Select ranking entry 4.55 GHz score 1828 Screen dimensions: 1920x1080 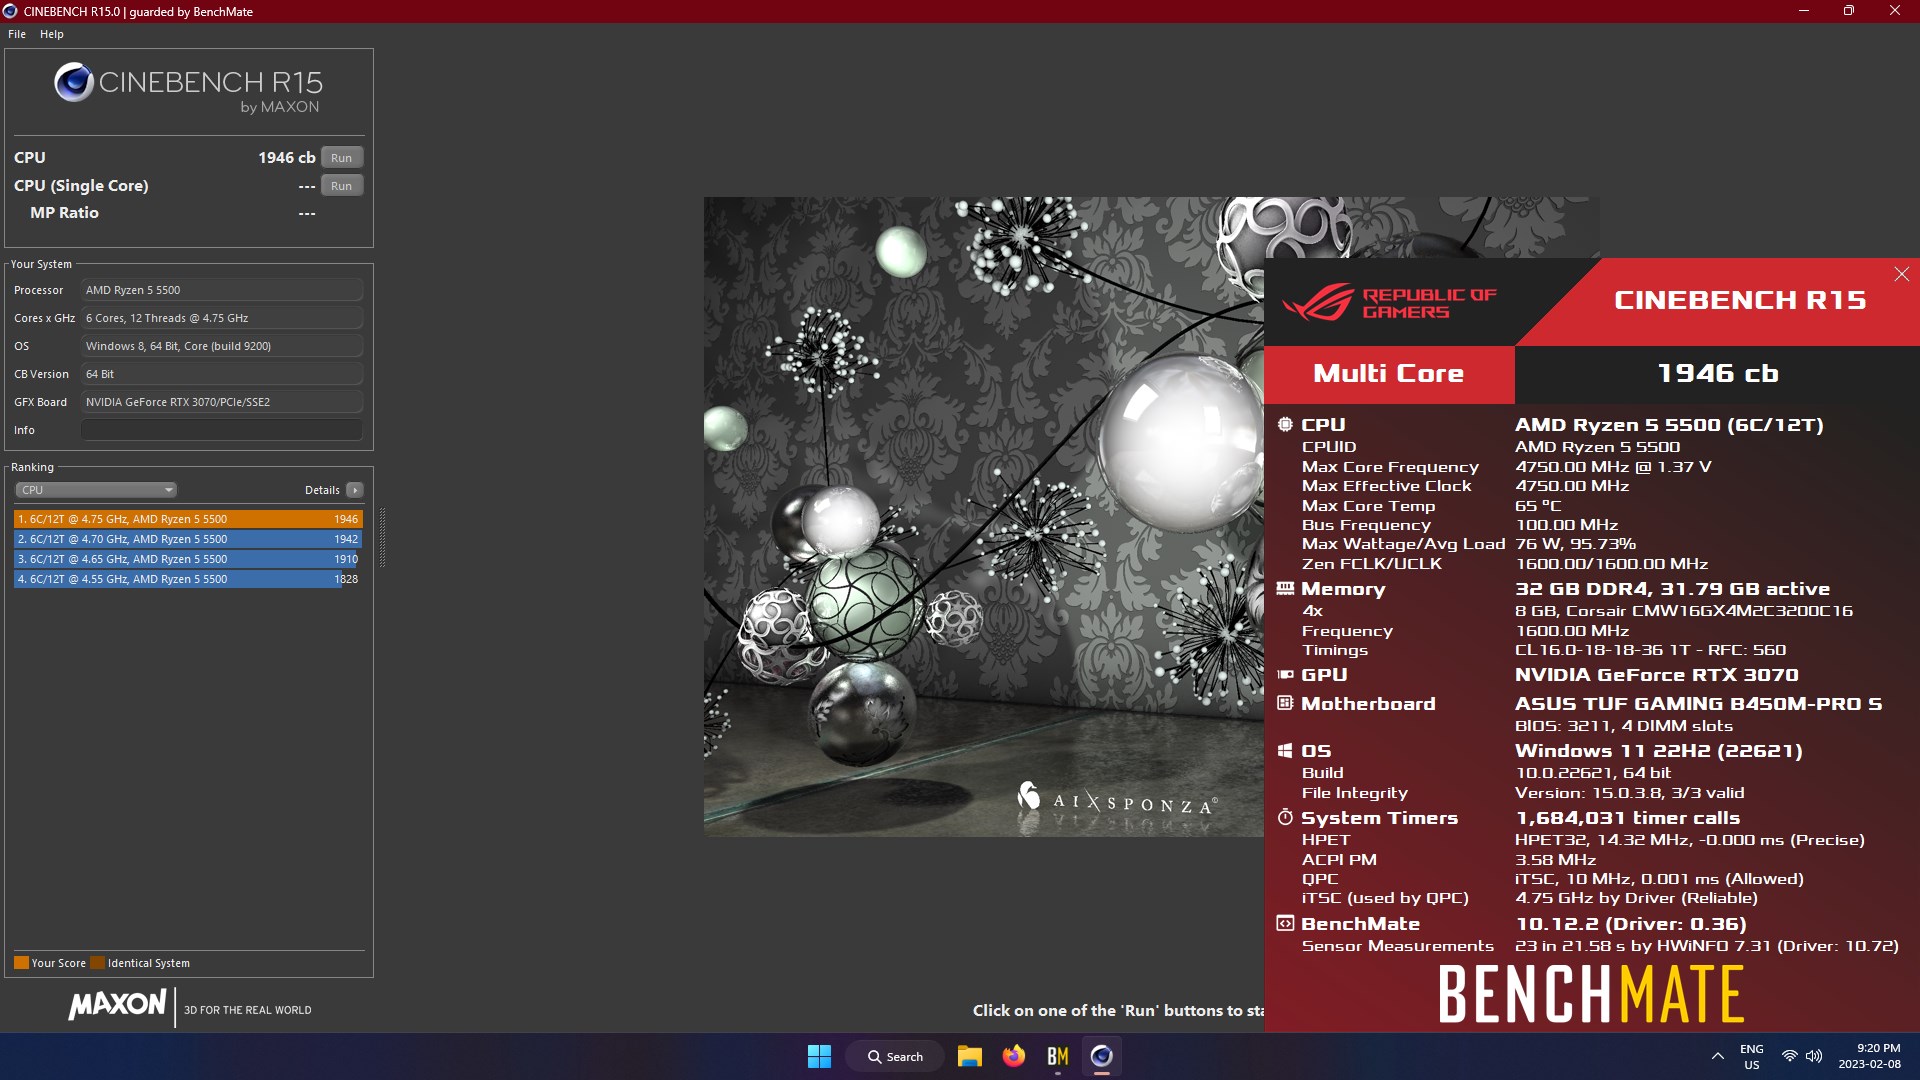(188, 579)
